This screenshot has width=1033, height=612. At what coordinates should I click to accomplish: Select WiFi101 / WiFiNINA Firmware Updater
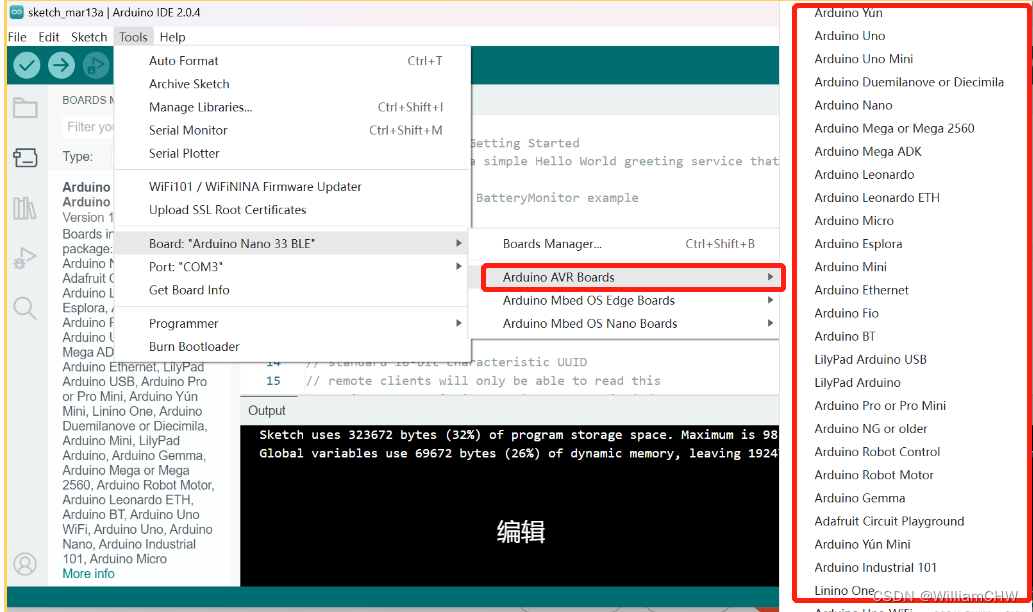tap(293, 186)
